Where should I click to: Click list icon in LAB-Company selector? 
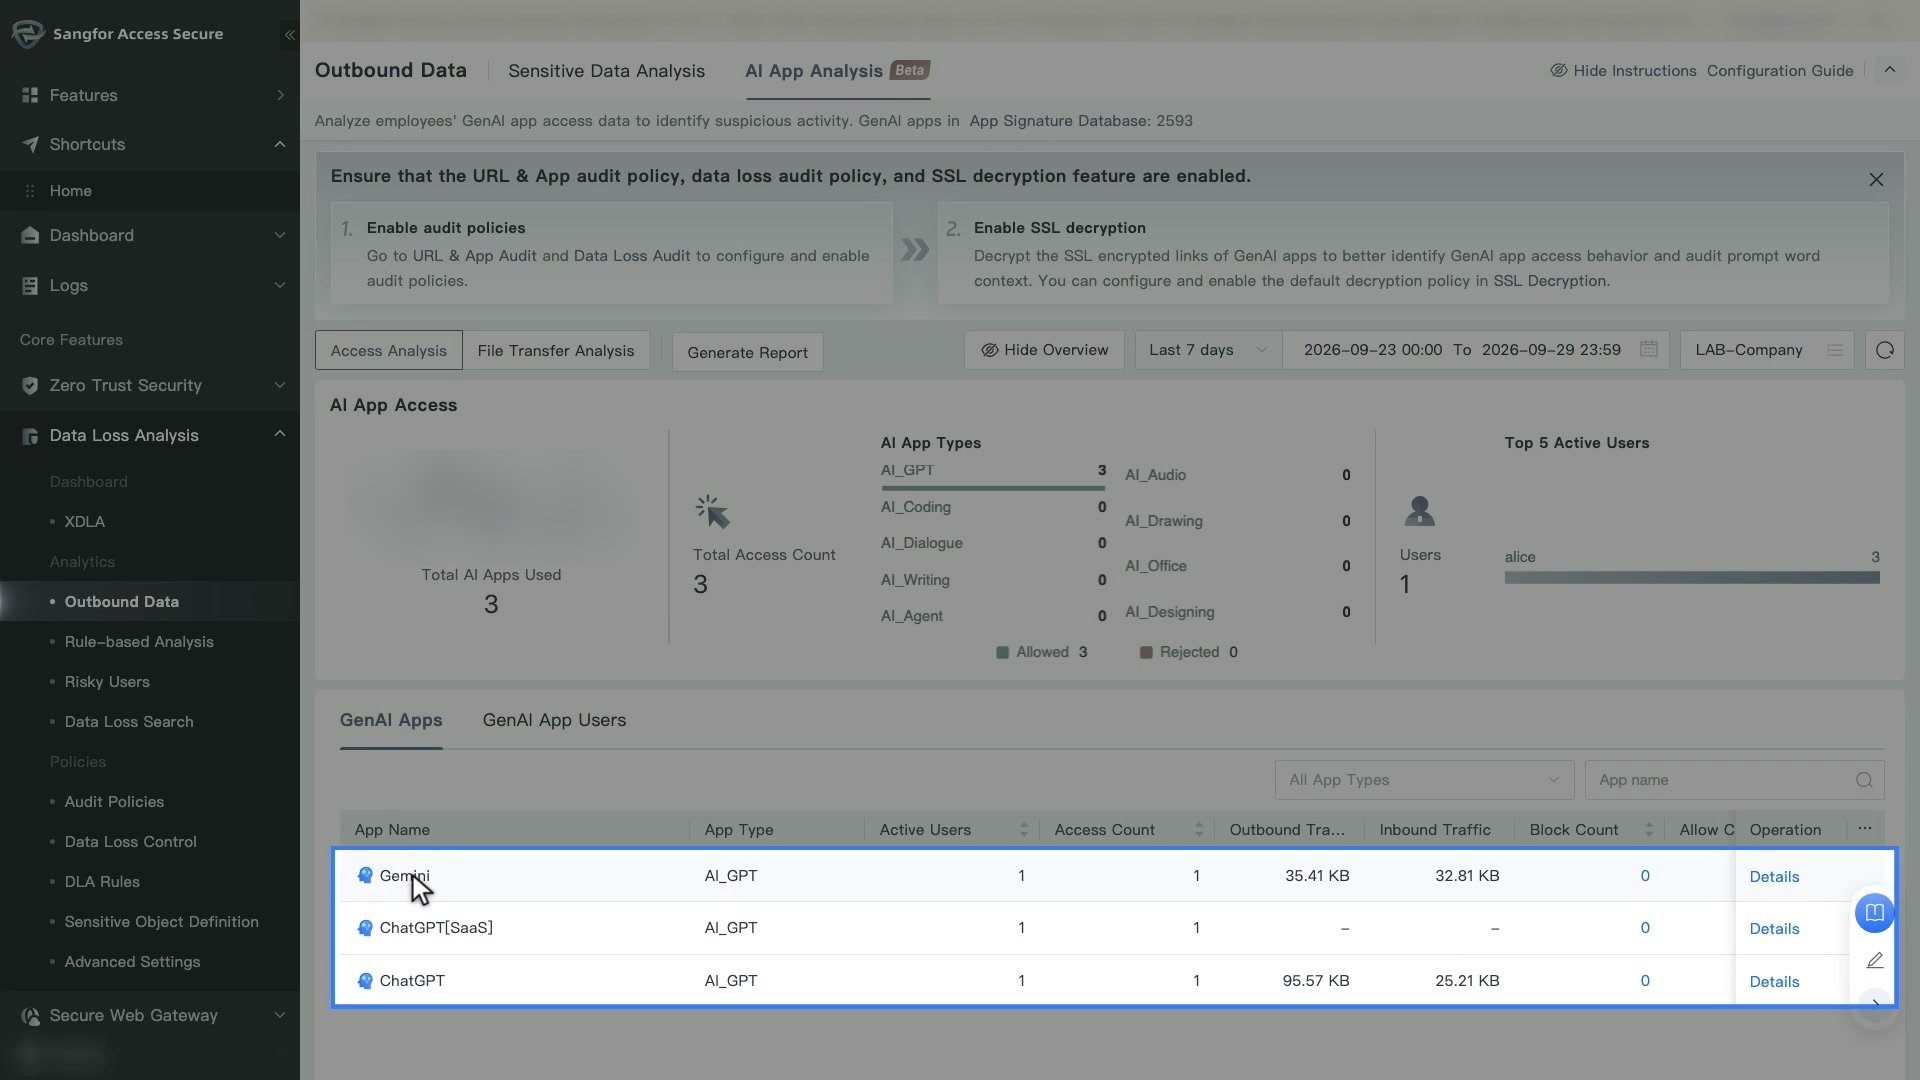[1834, 351]
